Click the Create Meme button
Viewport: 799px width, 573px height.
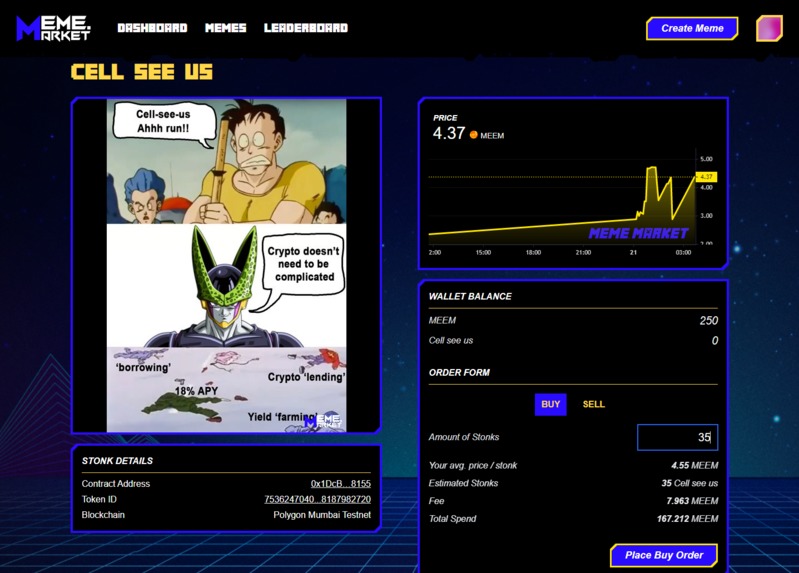[x=692, y=29]
